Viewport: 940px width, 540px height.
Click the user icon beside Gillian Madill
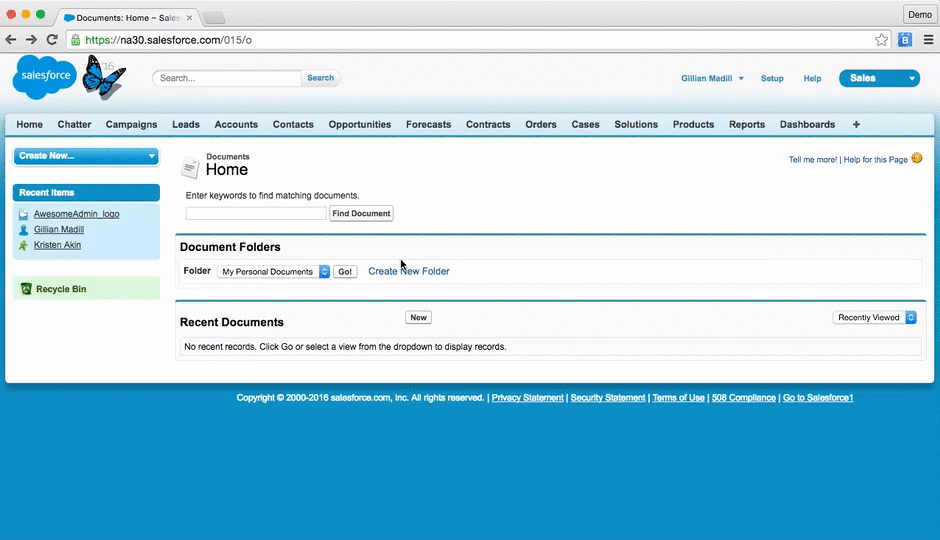pos(23,230)
